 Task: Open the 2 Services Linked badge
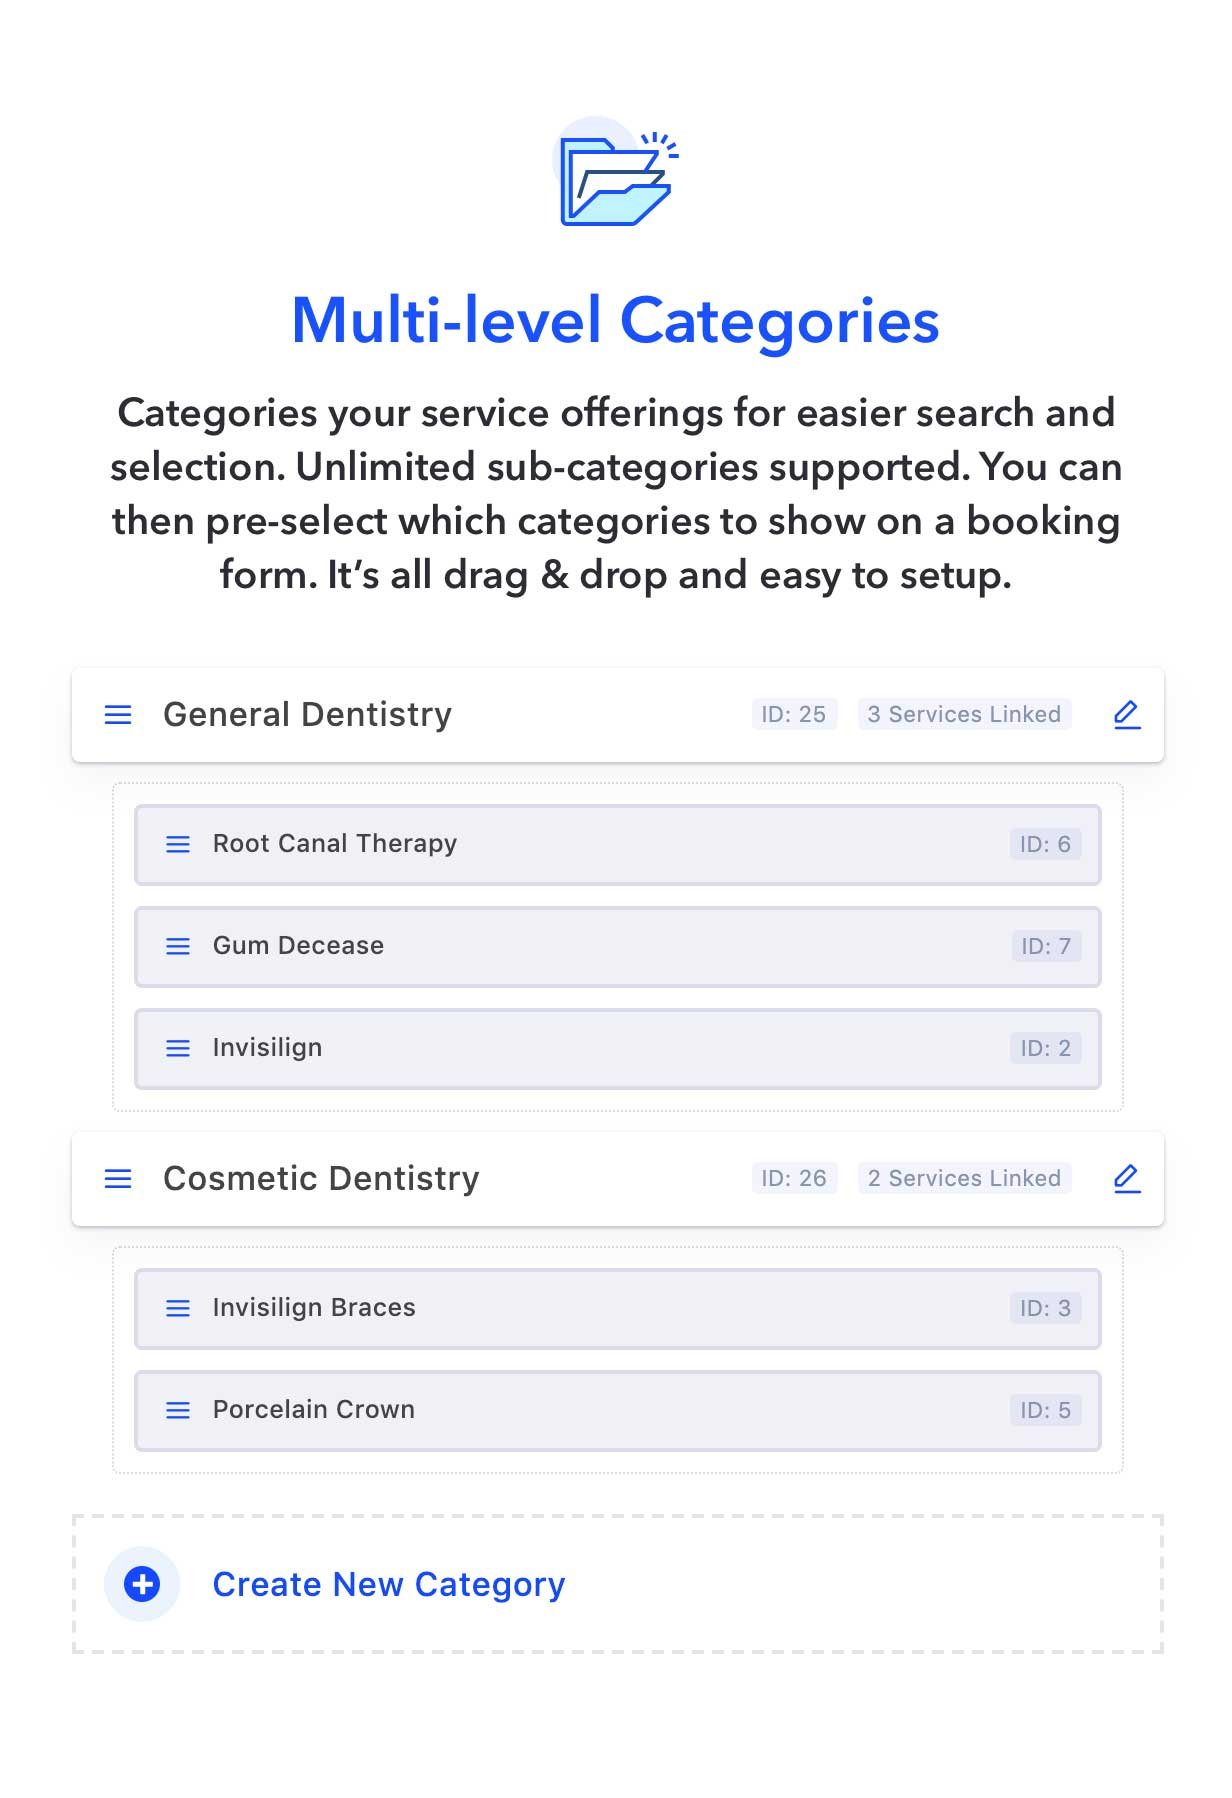pos(964,1179)
